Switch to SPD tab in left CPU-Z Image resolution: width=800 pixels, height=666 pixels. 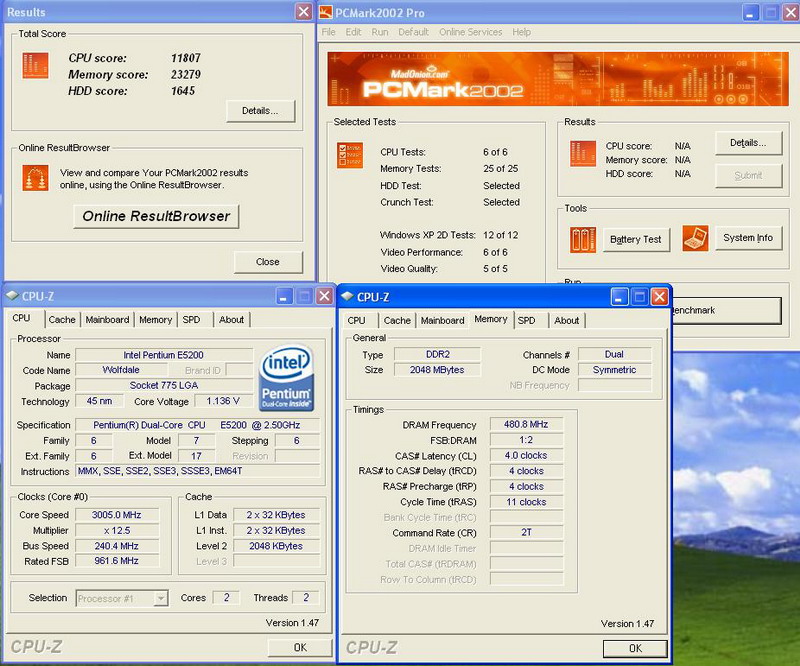pyautogui.click(x=191, y=320)
